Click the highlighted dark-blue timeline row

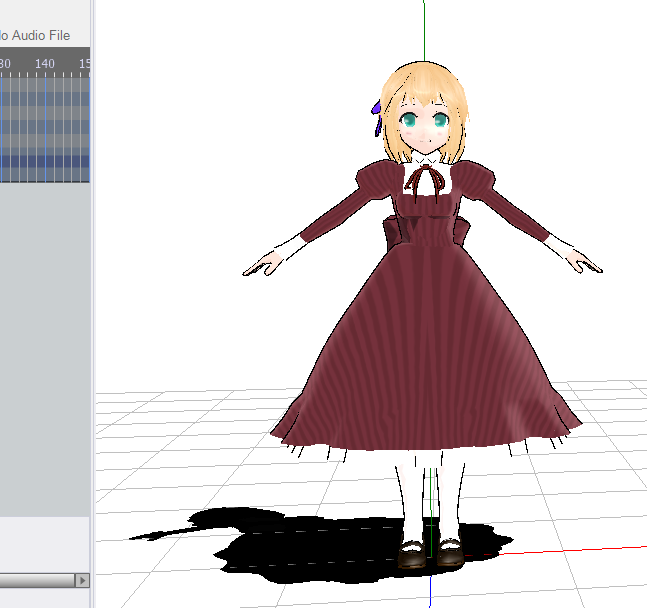coord(45,161)
